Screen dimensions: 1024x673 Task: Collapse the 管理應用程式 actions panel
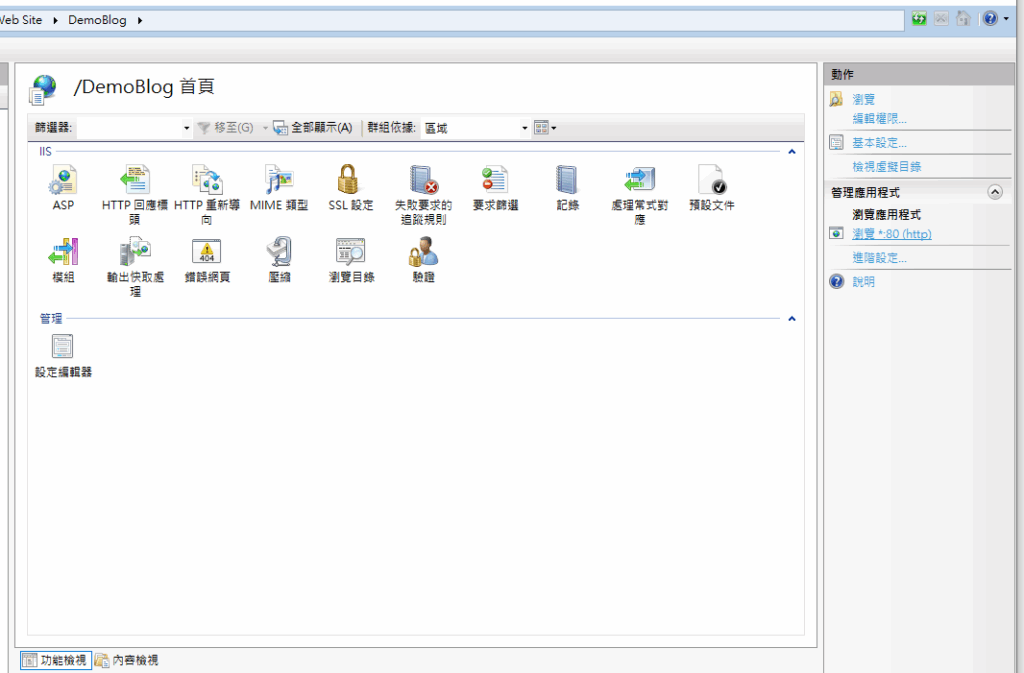click(x=994, y=192)
